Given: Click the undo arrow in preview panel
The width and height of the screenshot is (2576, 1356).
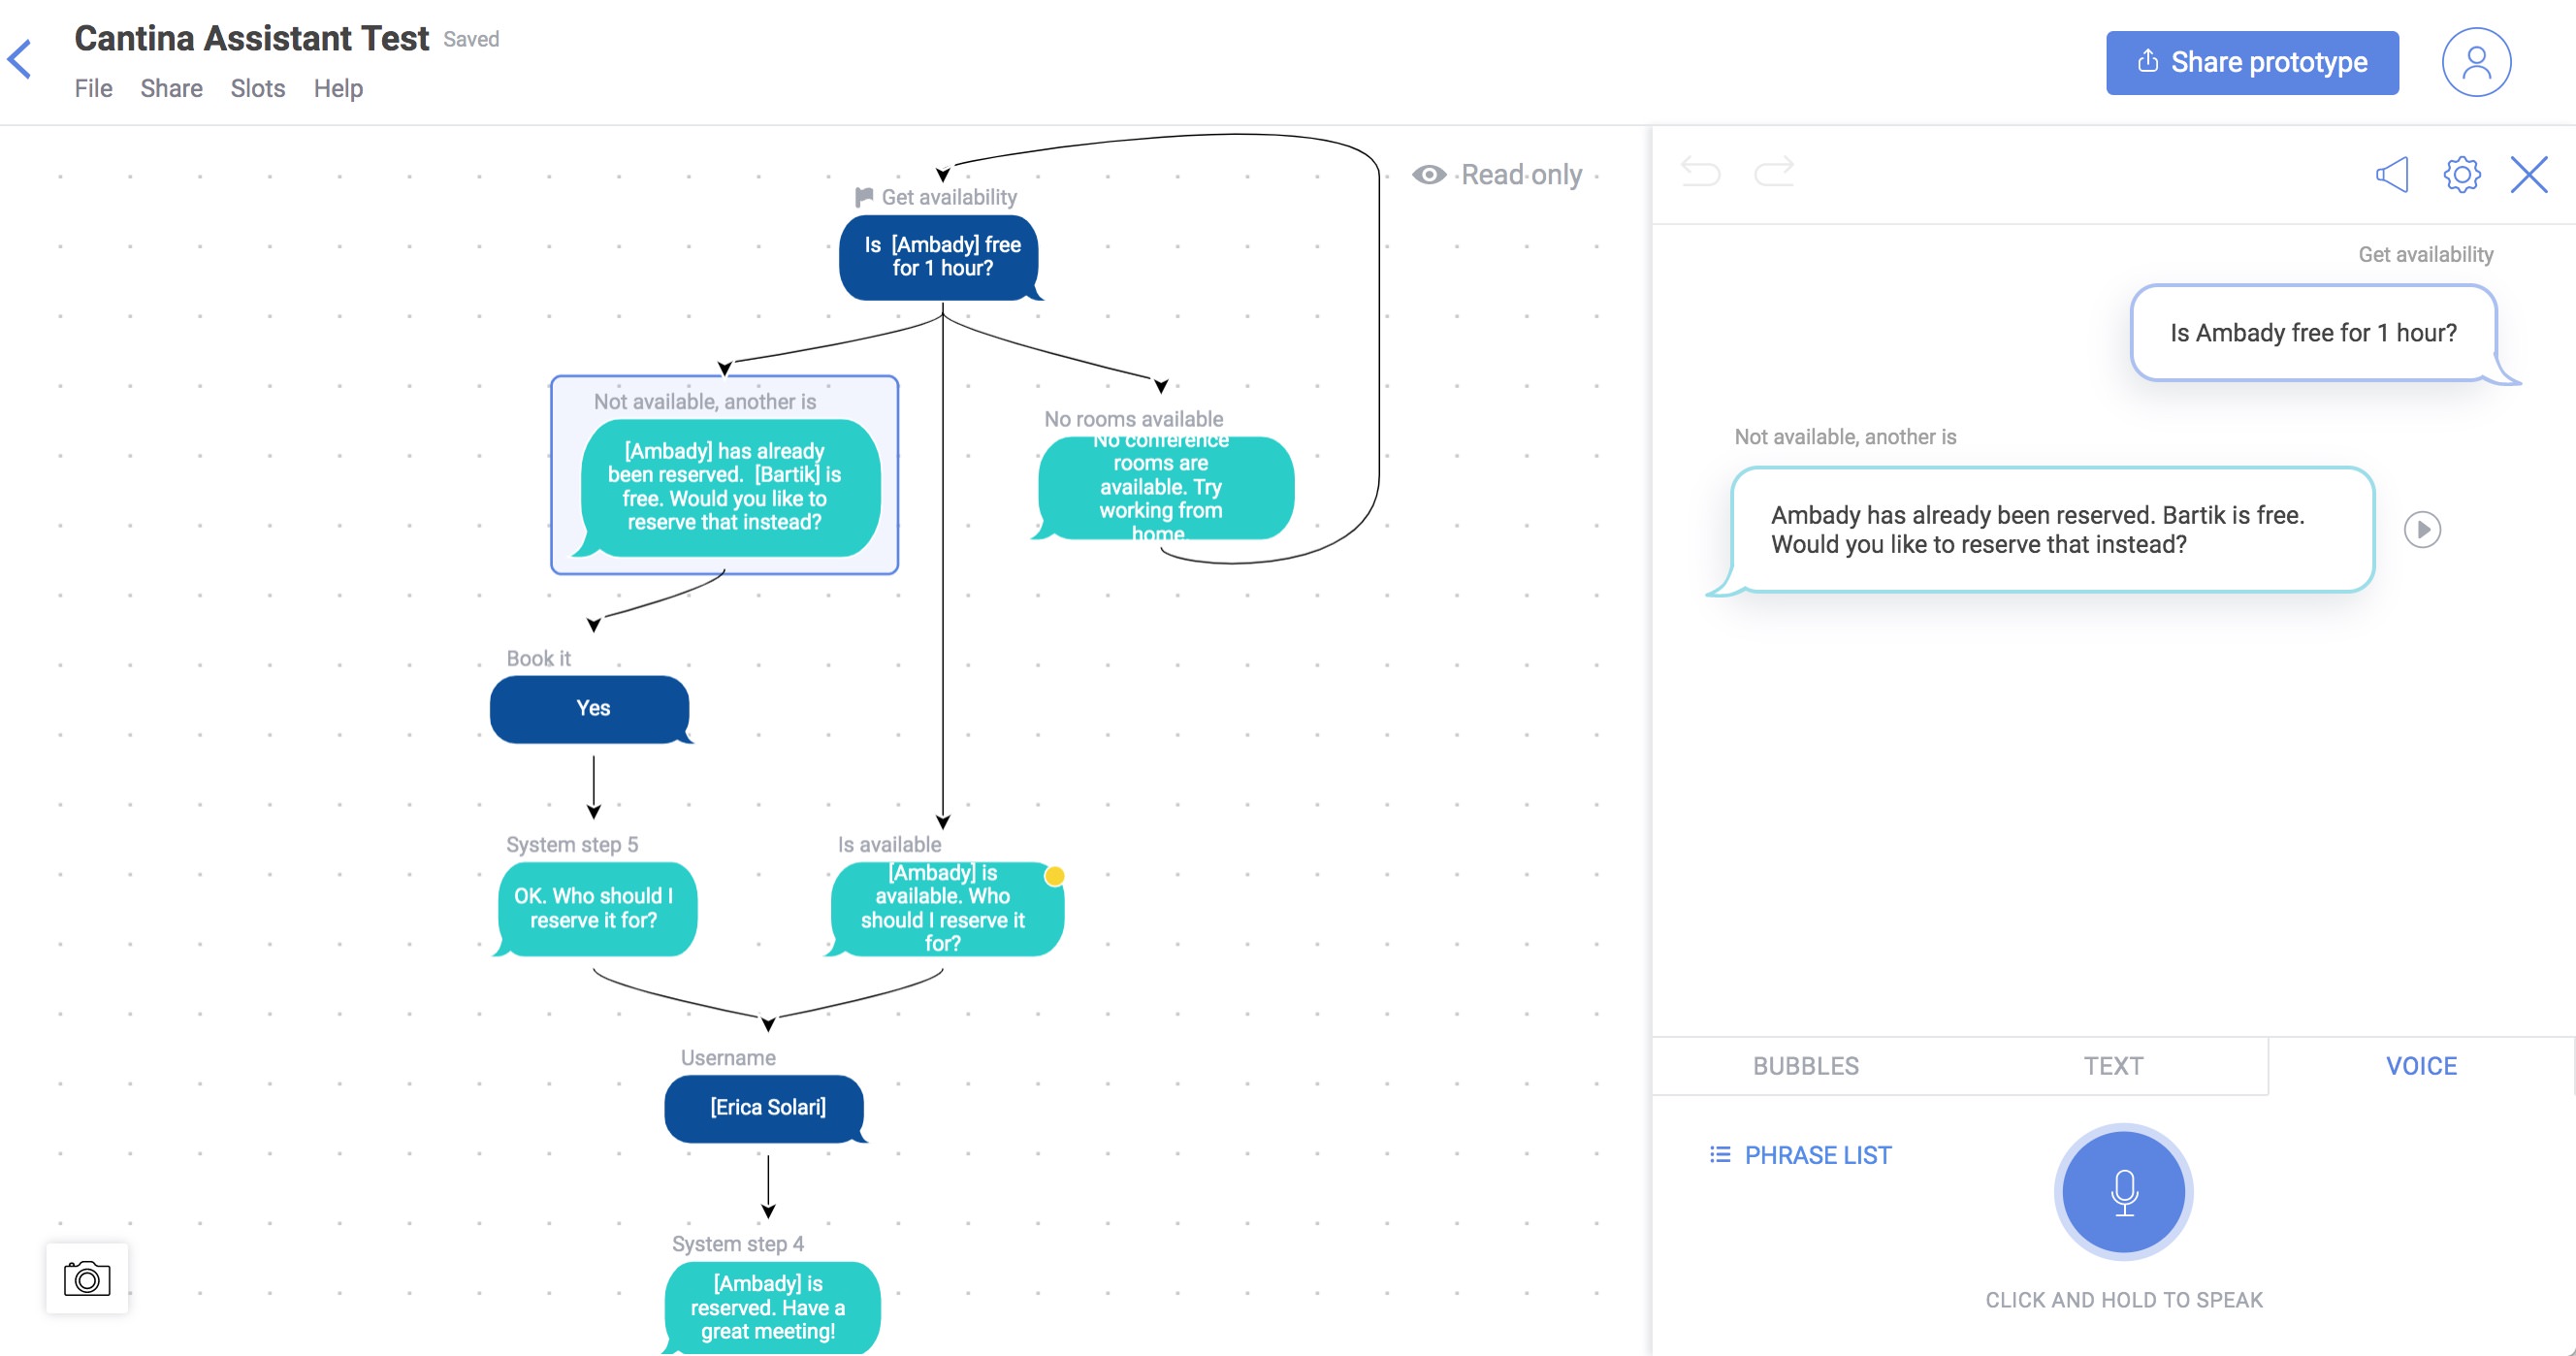Looking at the screenshot, I should [1700, 173].
